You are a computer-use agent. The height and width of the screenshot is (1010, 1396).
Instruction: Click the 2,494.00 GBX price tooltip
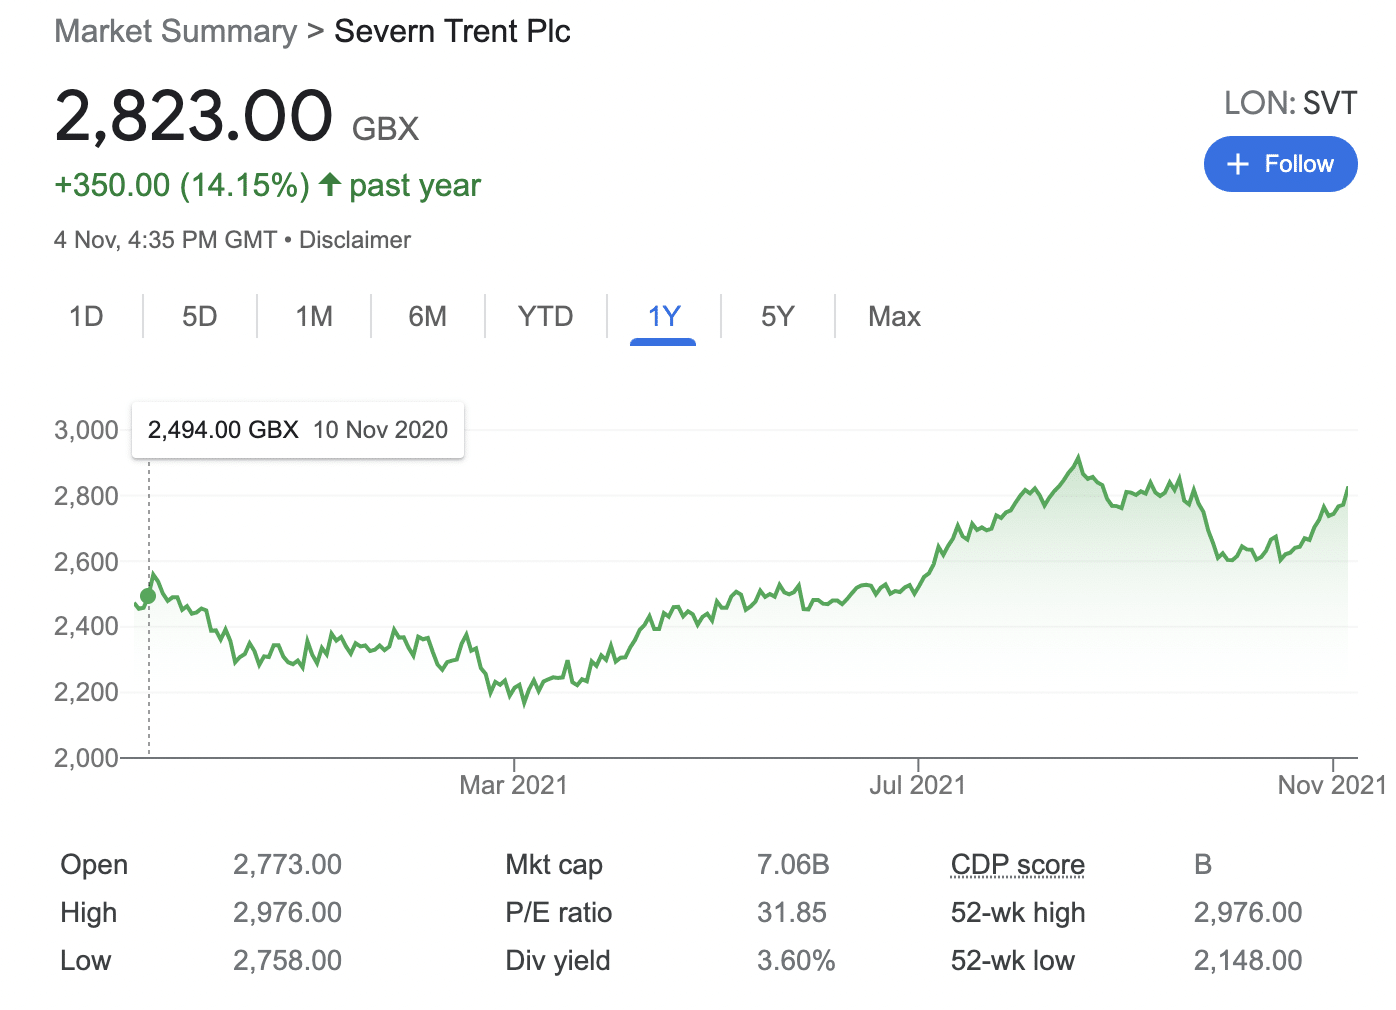[x=297, y=430]
